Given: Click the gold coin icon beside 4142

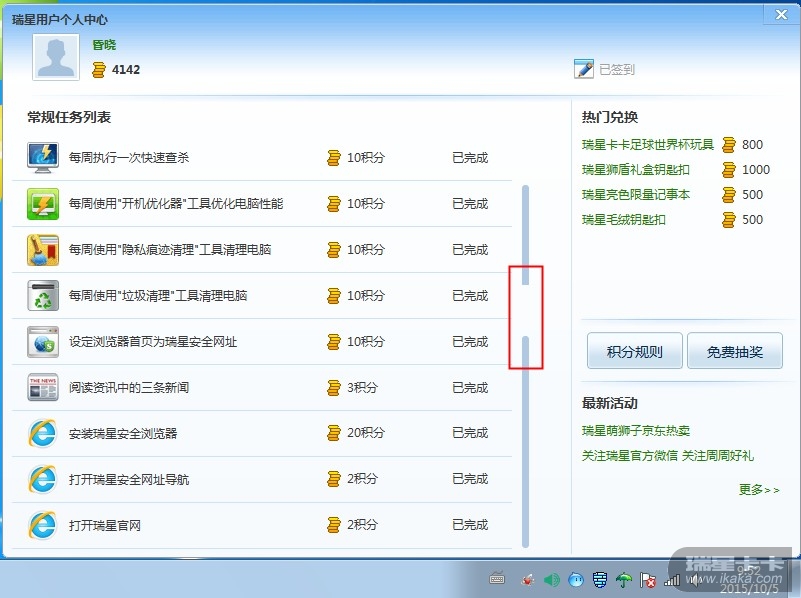Looking at the screenshot, I should pyautogui.click(x=99, y=70).
